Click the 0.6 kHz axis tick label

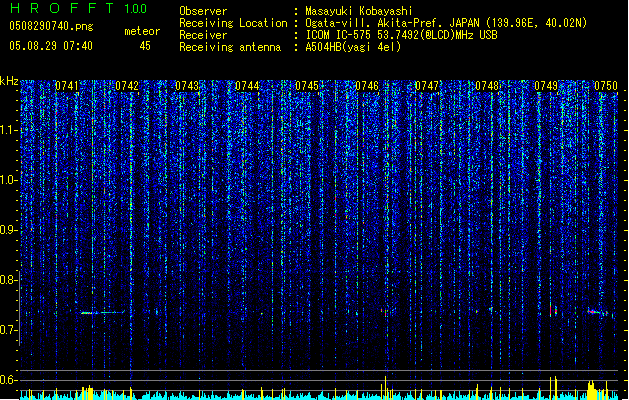[x=9, y=380]
